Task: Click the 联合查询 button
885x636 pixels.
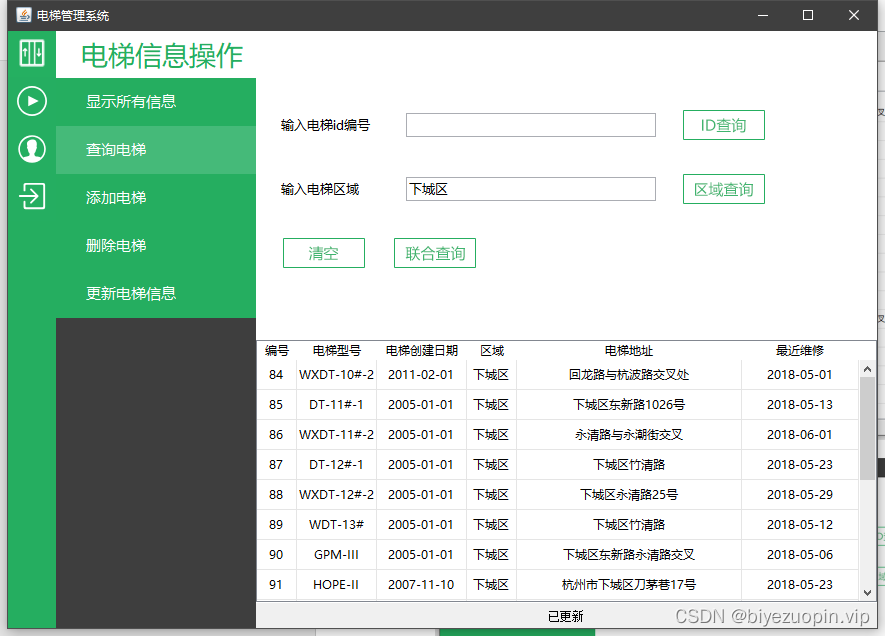Action: point(434,252)
